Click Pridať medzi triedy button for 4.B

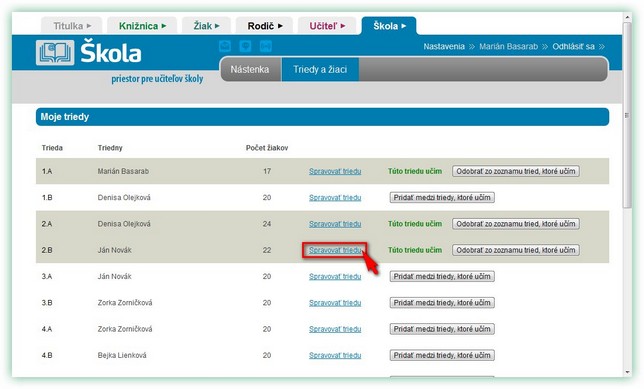click(442, 355)
